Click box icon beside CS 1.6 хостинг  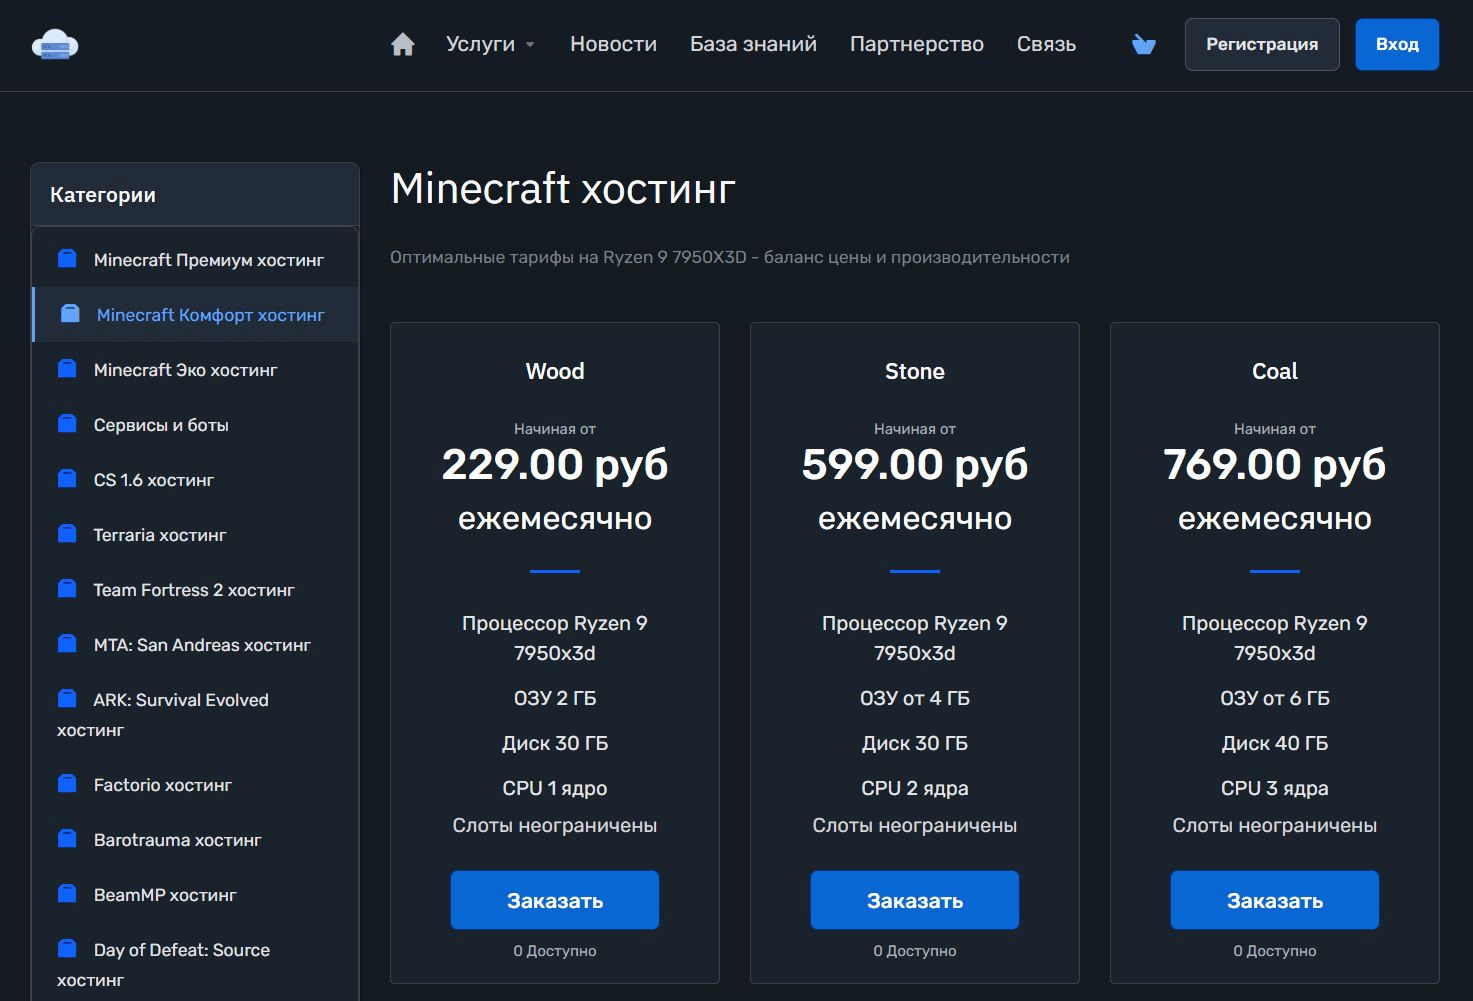67,479
